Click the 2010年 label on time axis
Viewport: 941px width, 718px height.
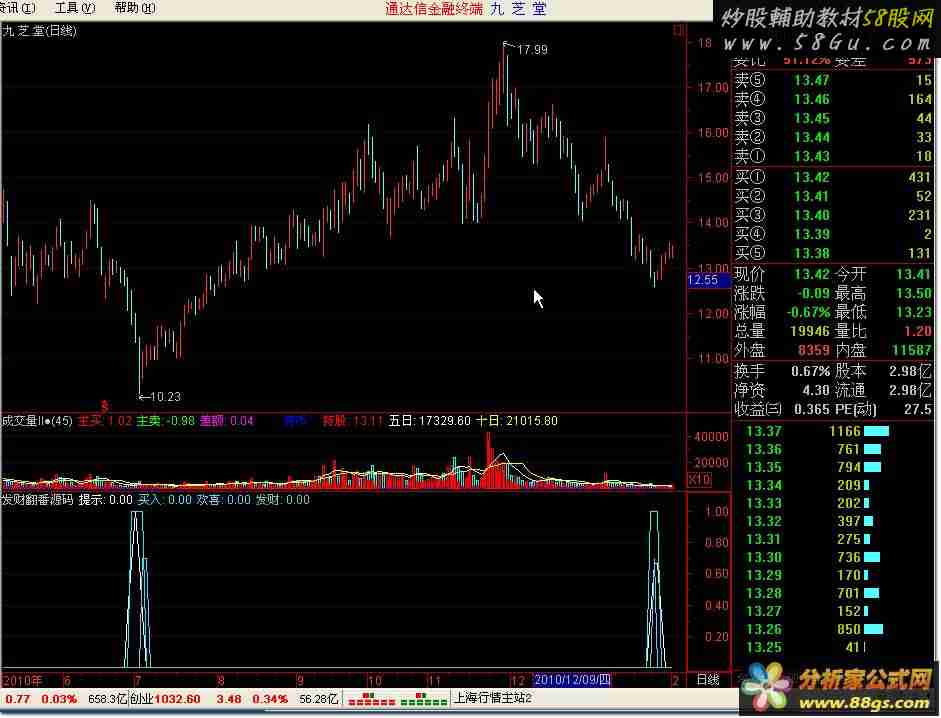point(23,680)
